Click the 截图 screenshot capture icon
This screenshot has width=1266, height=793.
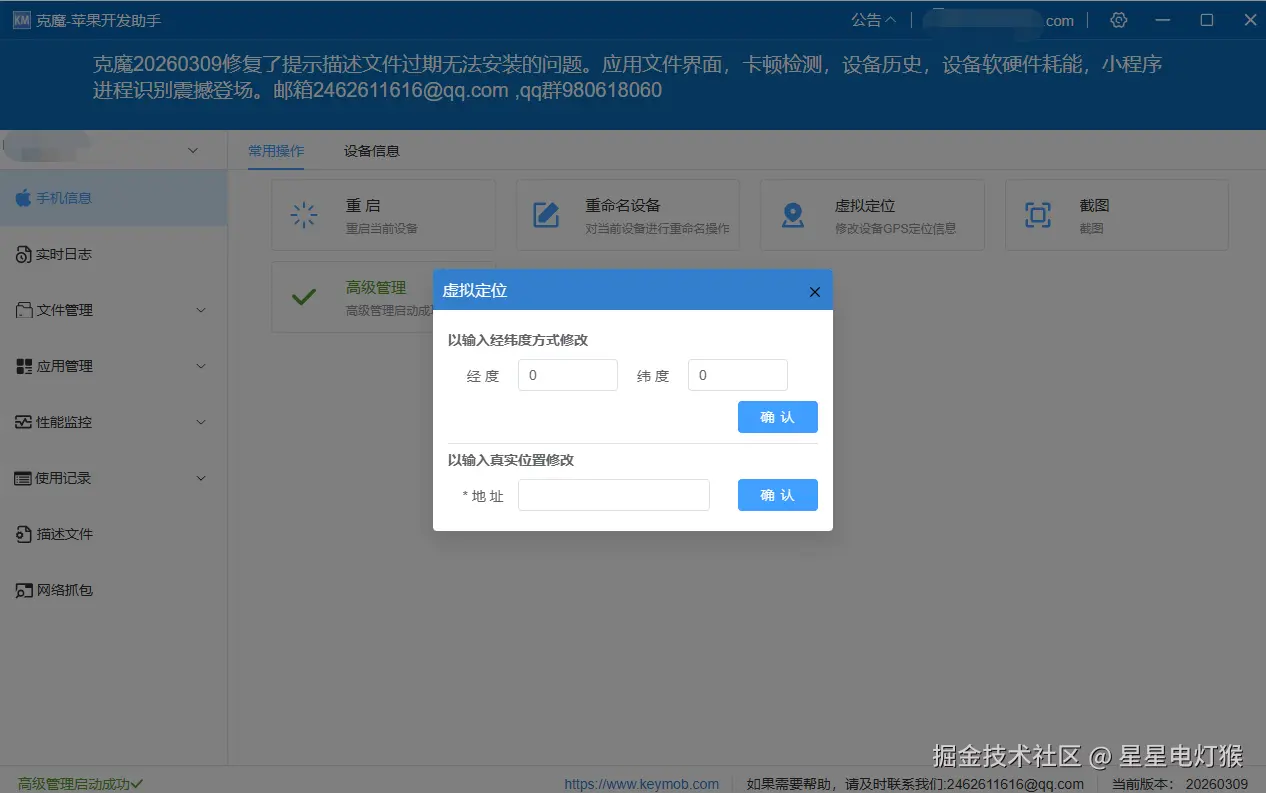pos(1038,214)
